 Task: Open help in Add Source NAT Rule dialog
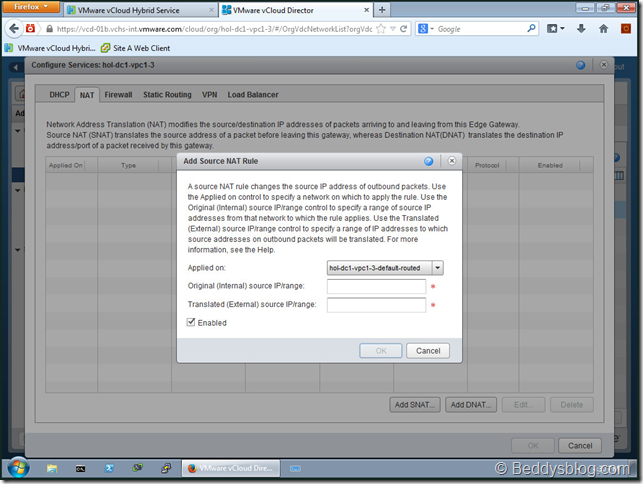point(429,161)
